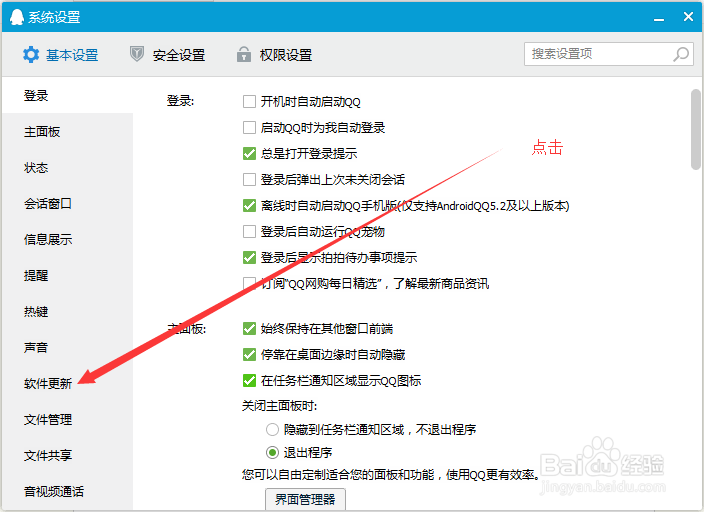Open 软件更新 settings in sidebar
The height and width of the screenshot is (512, 704).
coord(48,383)
